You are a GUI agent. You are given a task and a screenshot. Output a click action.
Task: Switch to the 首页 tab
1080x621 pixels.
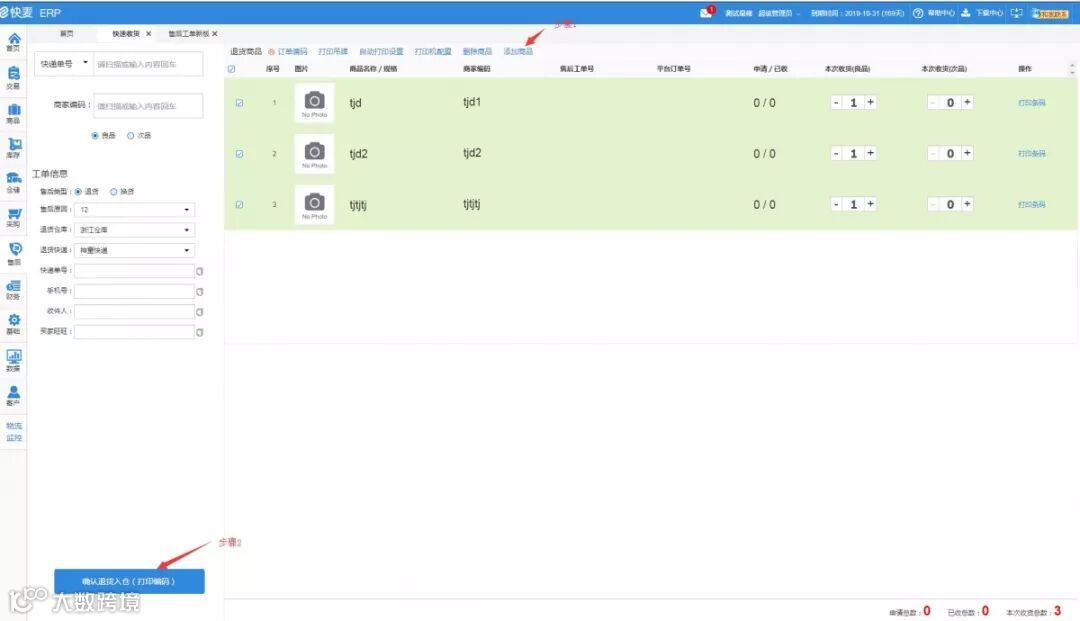(67, 34)
